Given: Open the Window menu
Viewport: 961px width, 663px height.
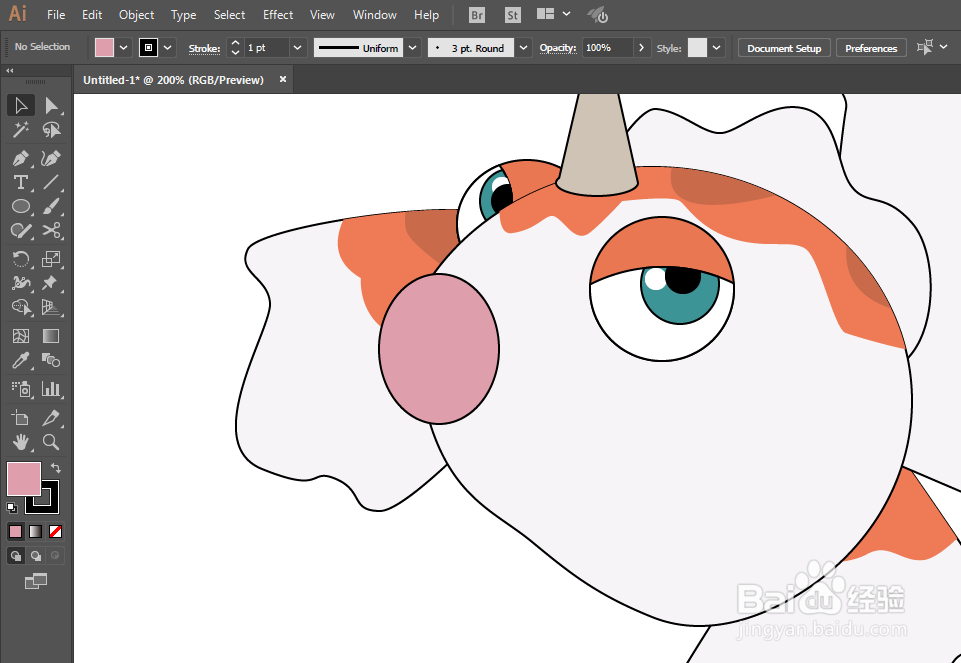Looking at the screenshot, I should tap(374, 15).
